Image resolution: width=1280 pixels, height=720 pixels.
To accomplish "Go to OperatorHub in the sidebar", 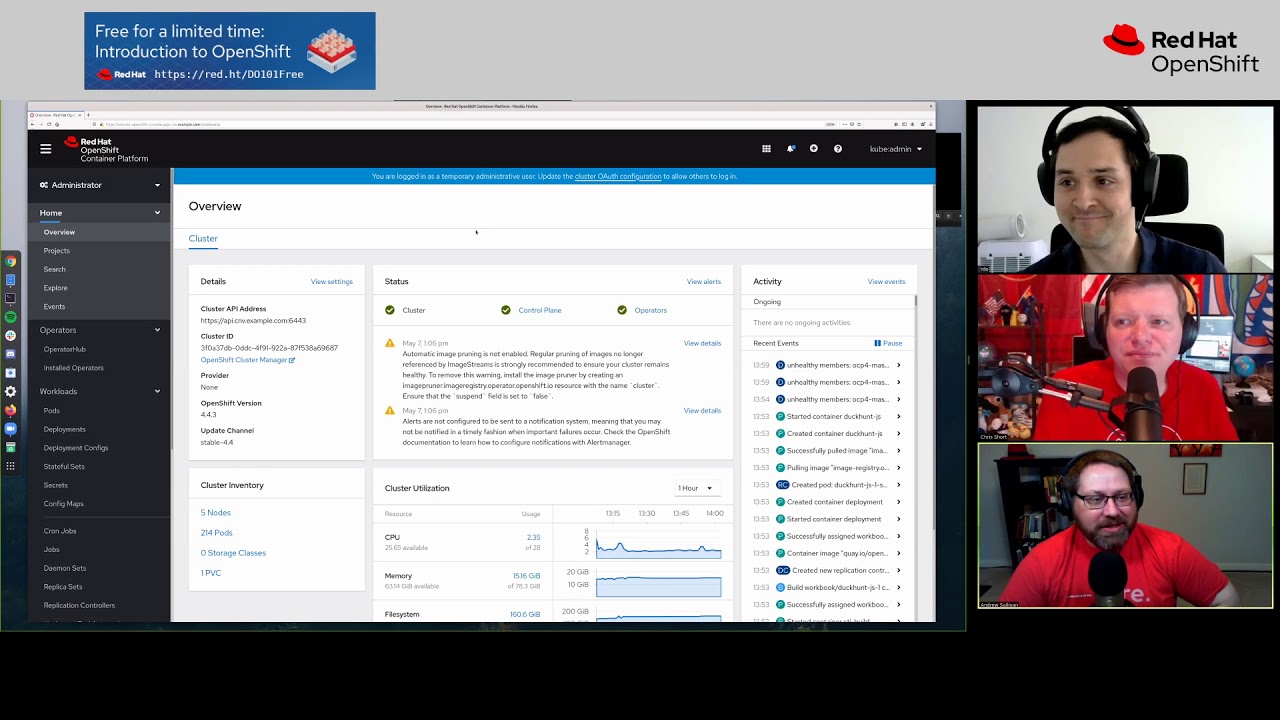I will coord(65,349).
